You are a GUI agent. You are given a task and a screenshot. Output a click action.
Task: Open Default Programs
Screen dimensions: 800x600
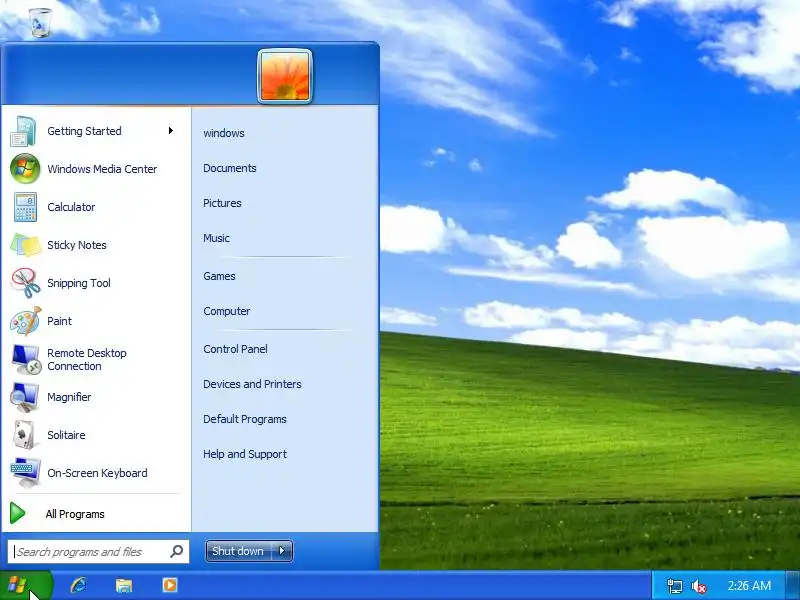(244, 419)
